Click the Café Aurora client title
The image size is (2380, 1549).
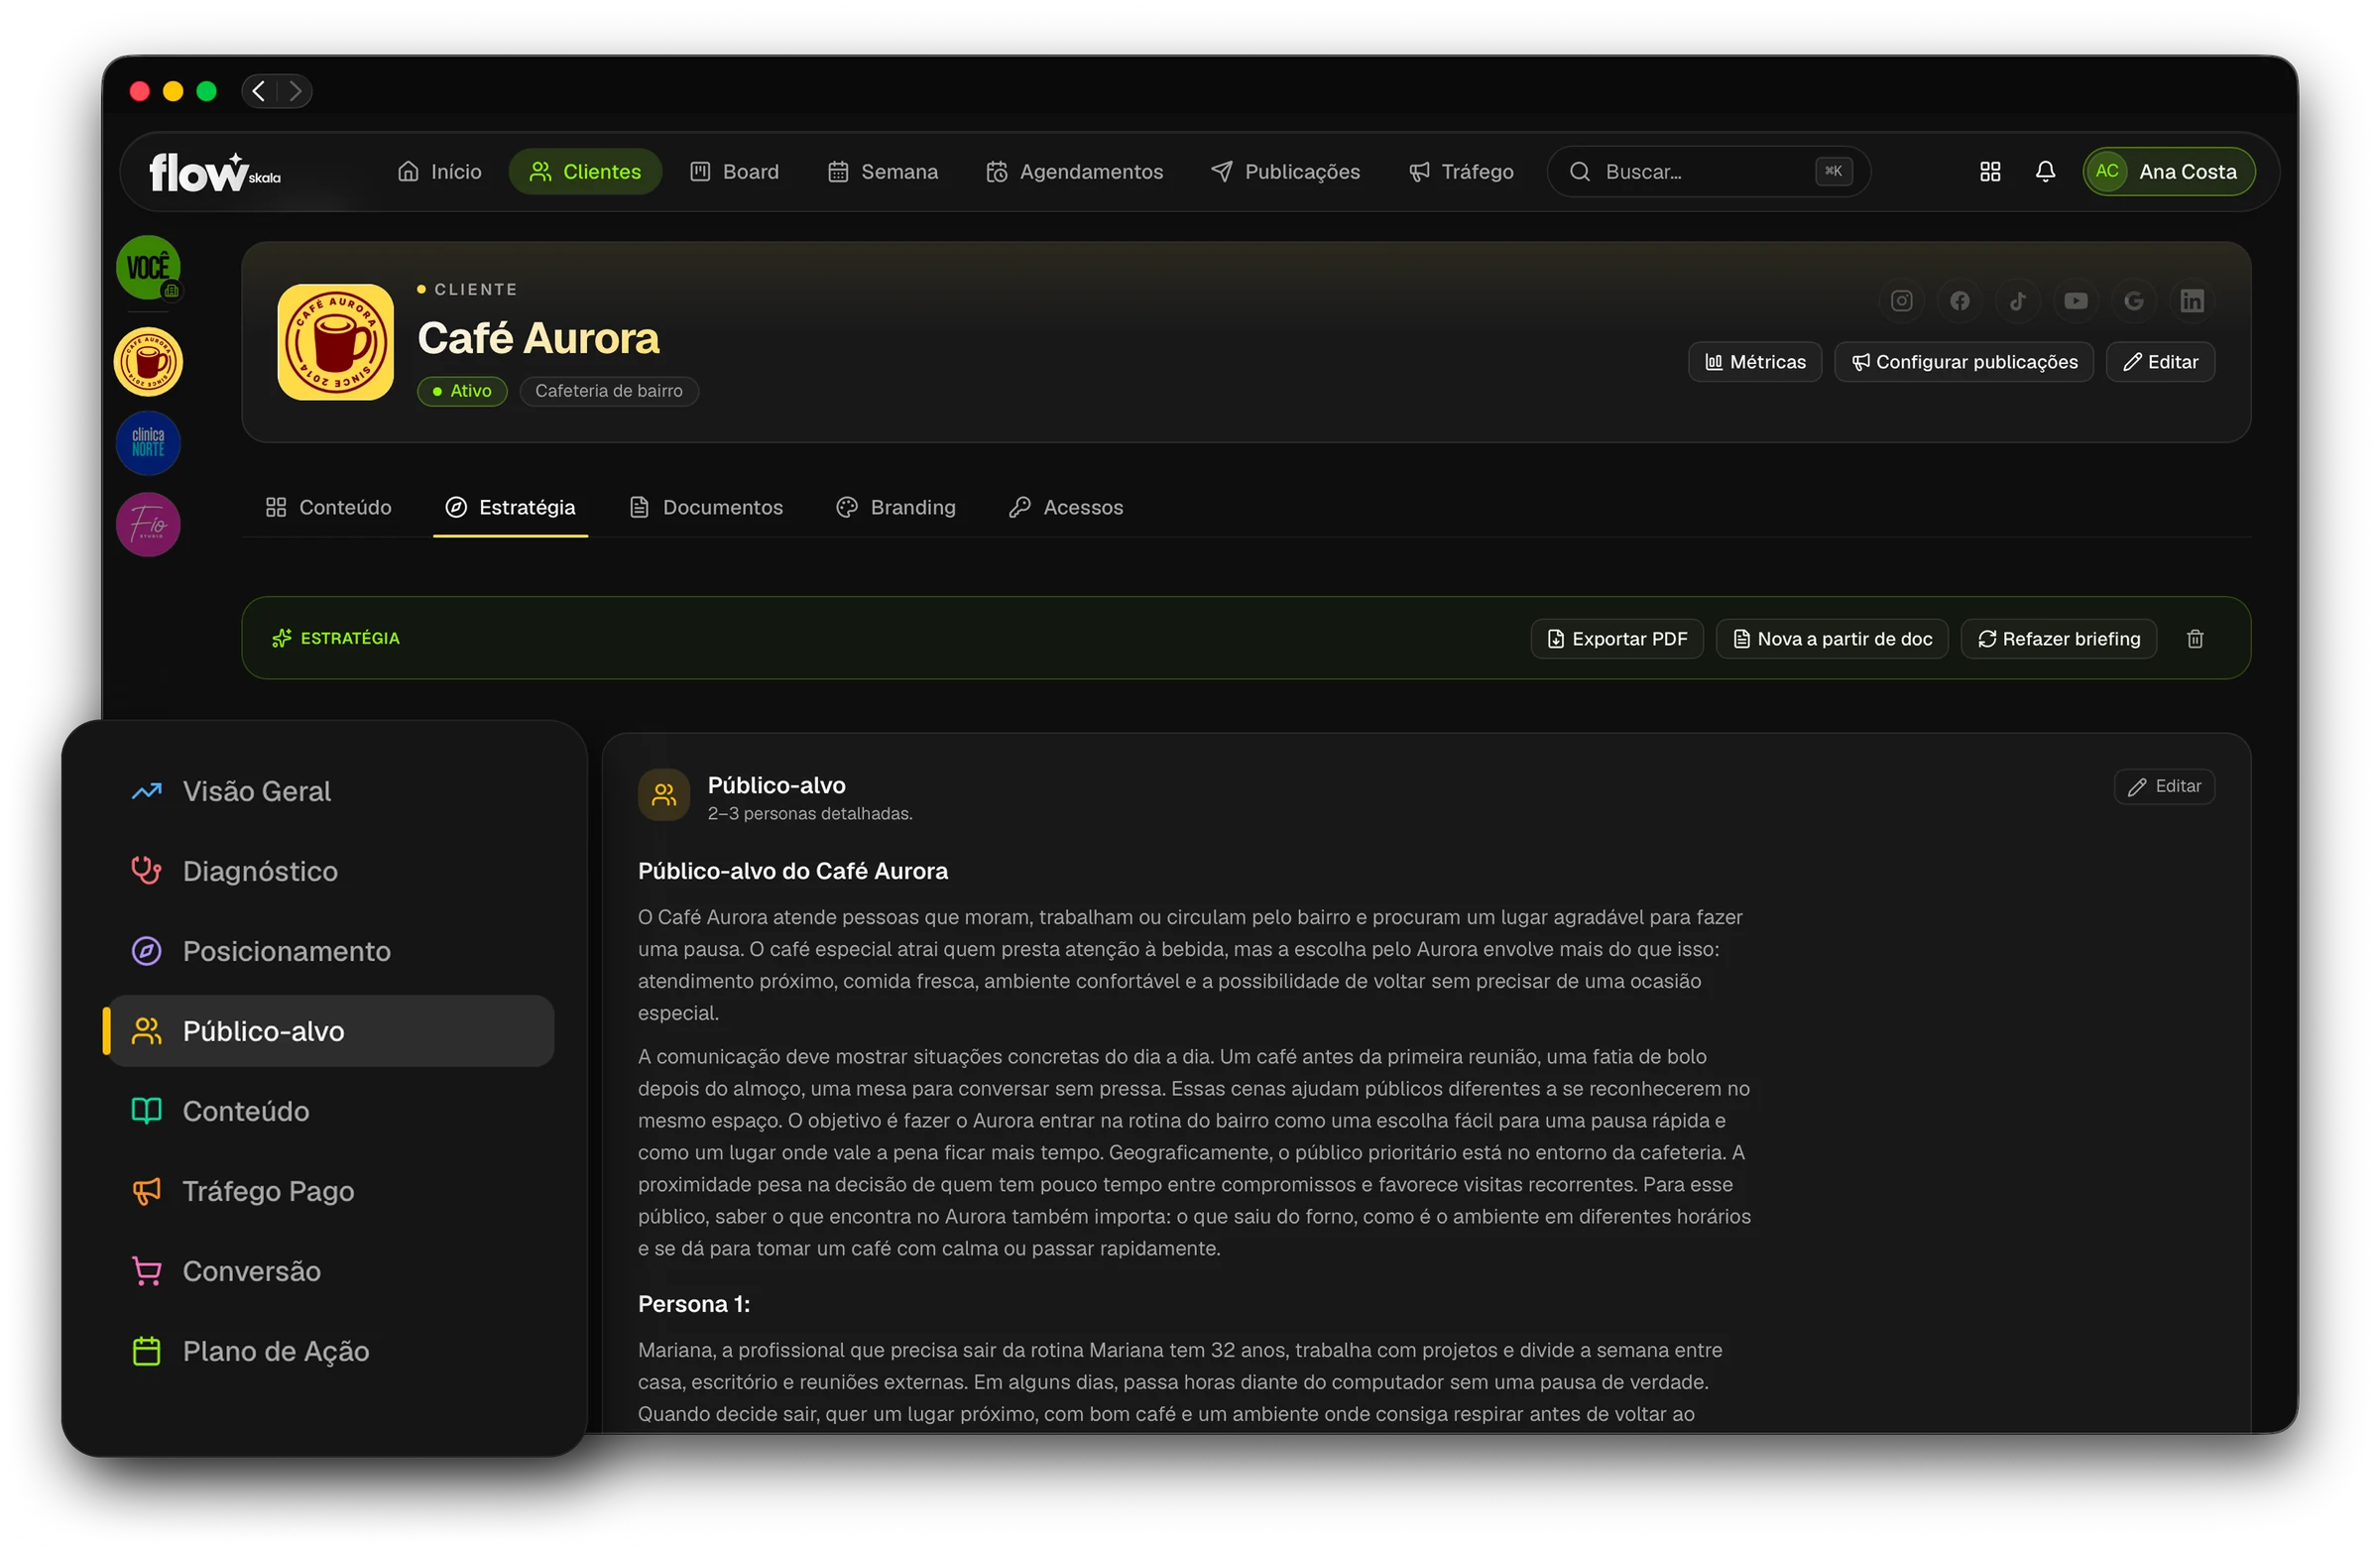[x=538, y=338]
